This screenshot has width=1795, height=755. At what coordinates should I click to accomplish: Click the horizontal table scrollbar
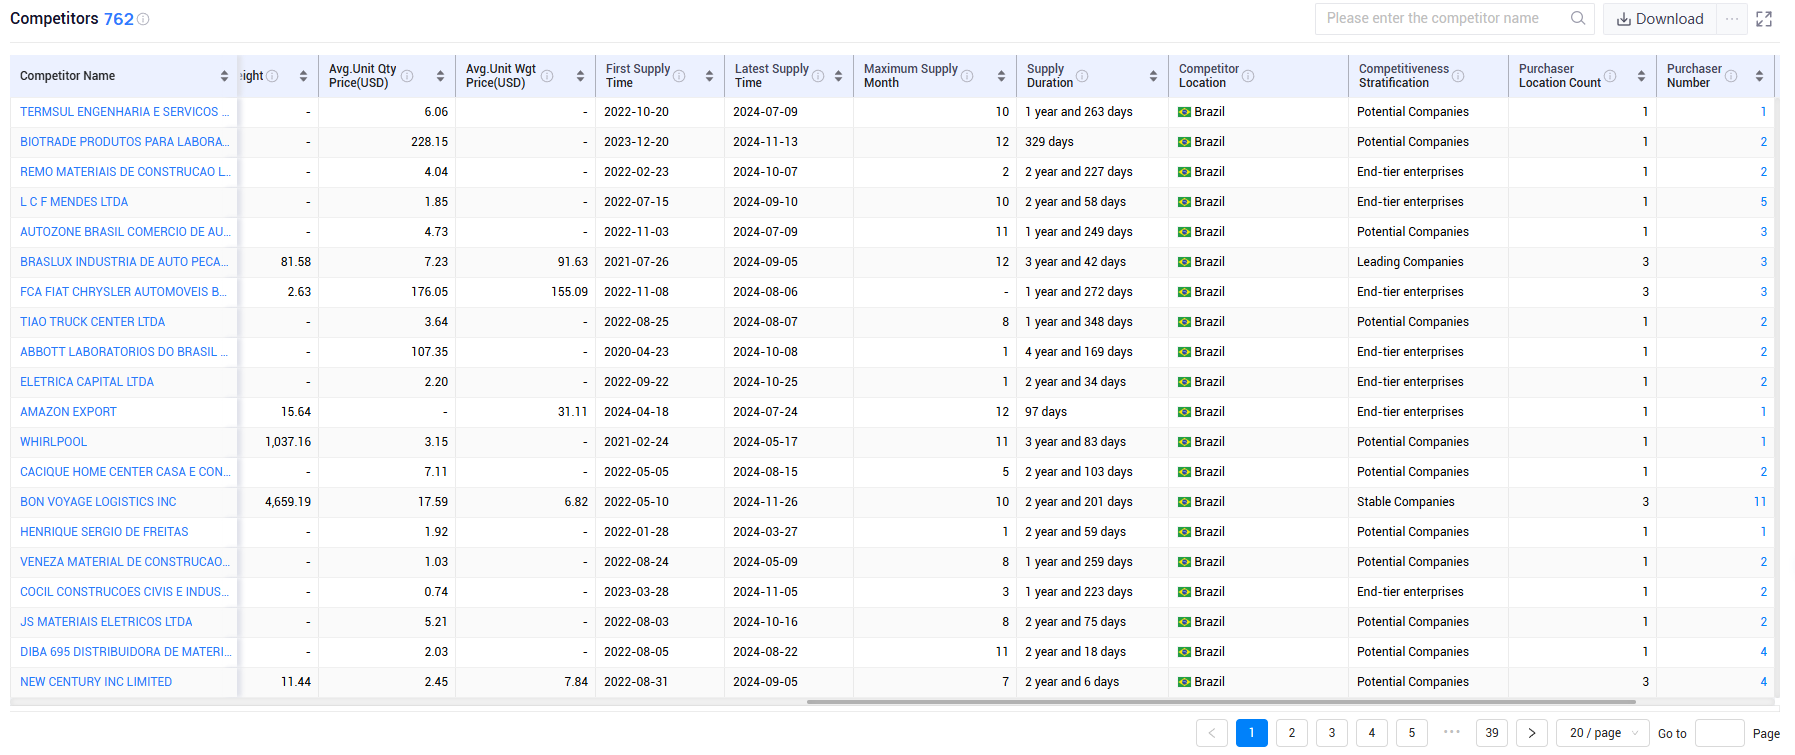click(1220, 702)
